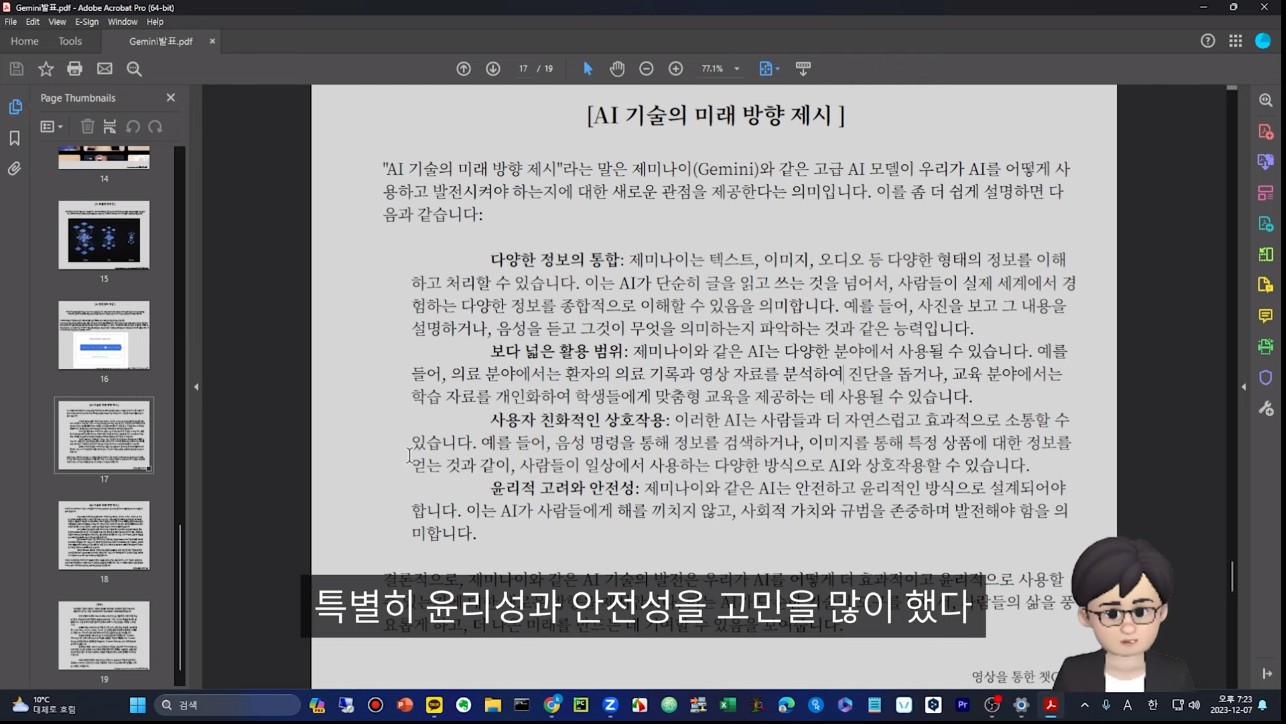Screen dimensions: 1286x724
Task: Send file by email icon
Action: point(105,69)
